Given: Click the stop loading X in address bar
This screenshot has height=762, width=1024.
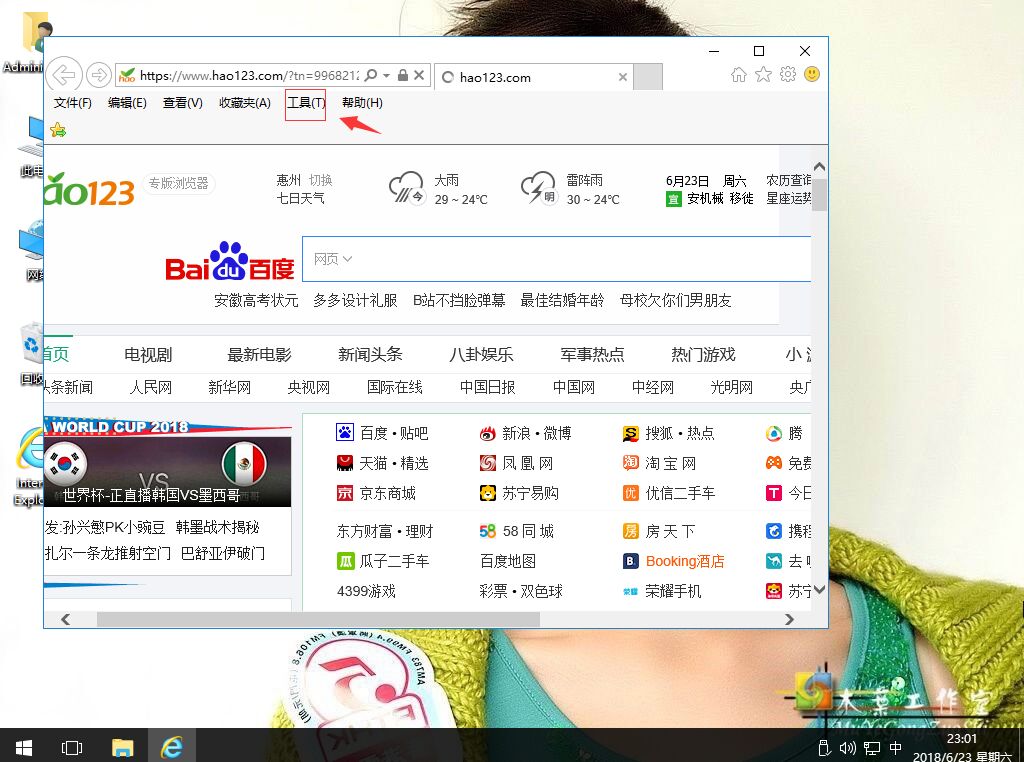Looking at the screenshot, I should 419,75.
